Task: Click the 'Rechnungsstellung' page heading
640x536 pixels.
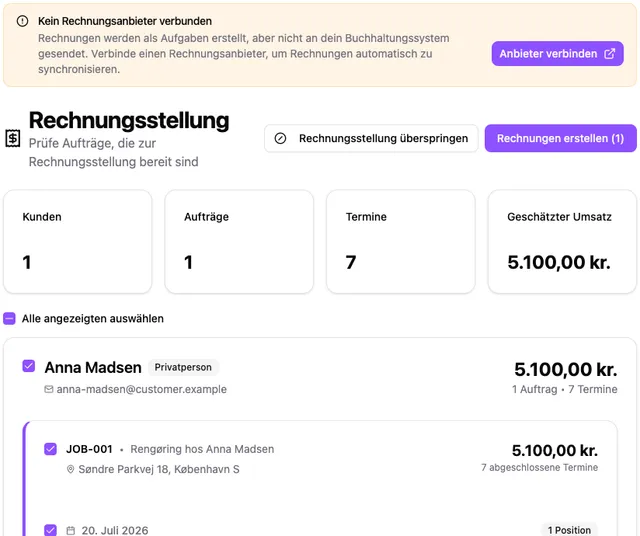Action: coord(129,120)
